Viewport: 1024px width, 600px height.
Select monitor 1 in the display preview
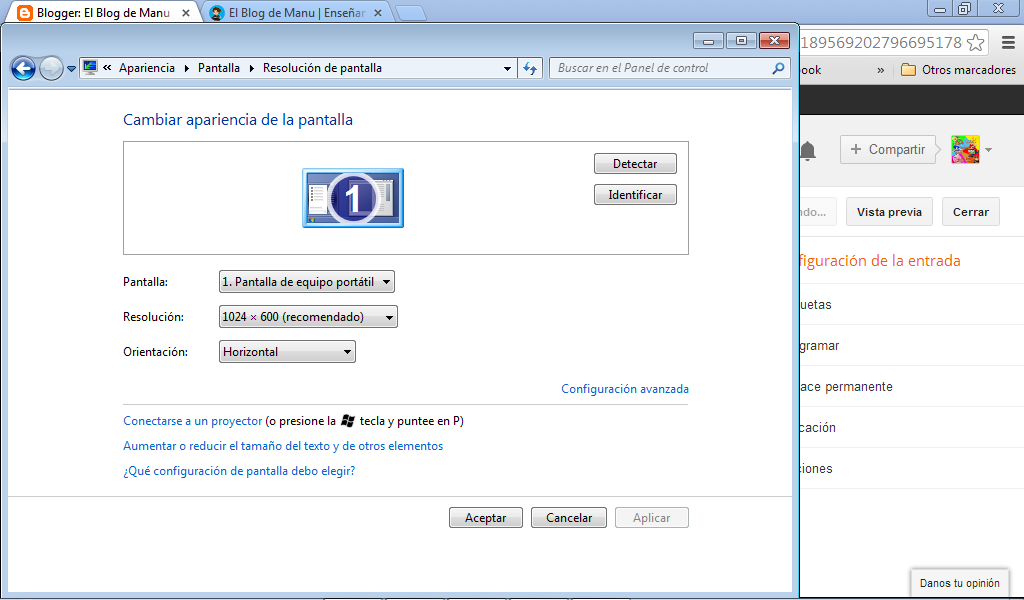click(x=352, y=197)
